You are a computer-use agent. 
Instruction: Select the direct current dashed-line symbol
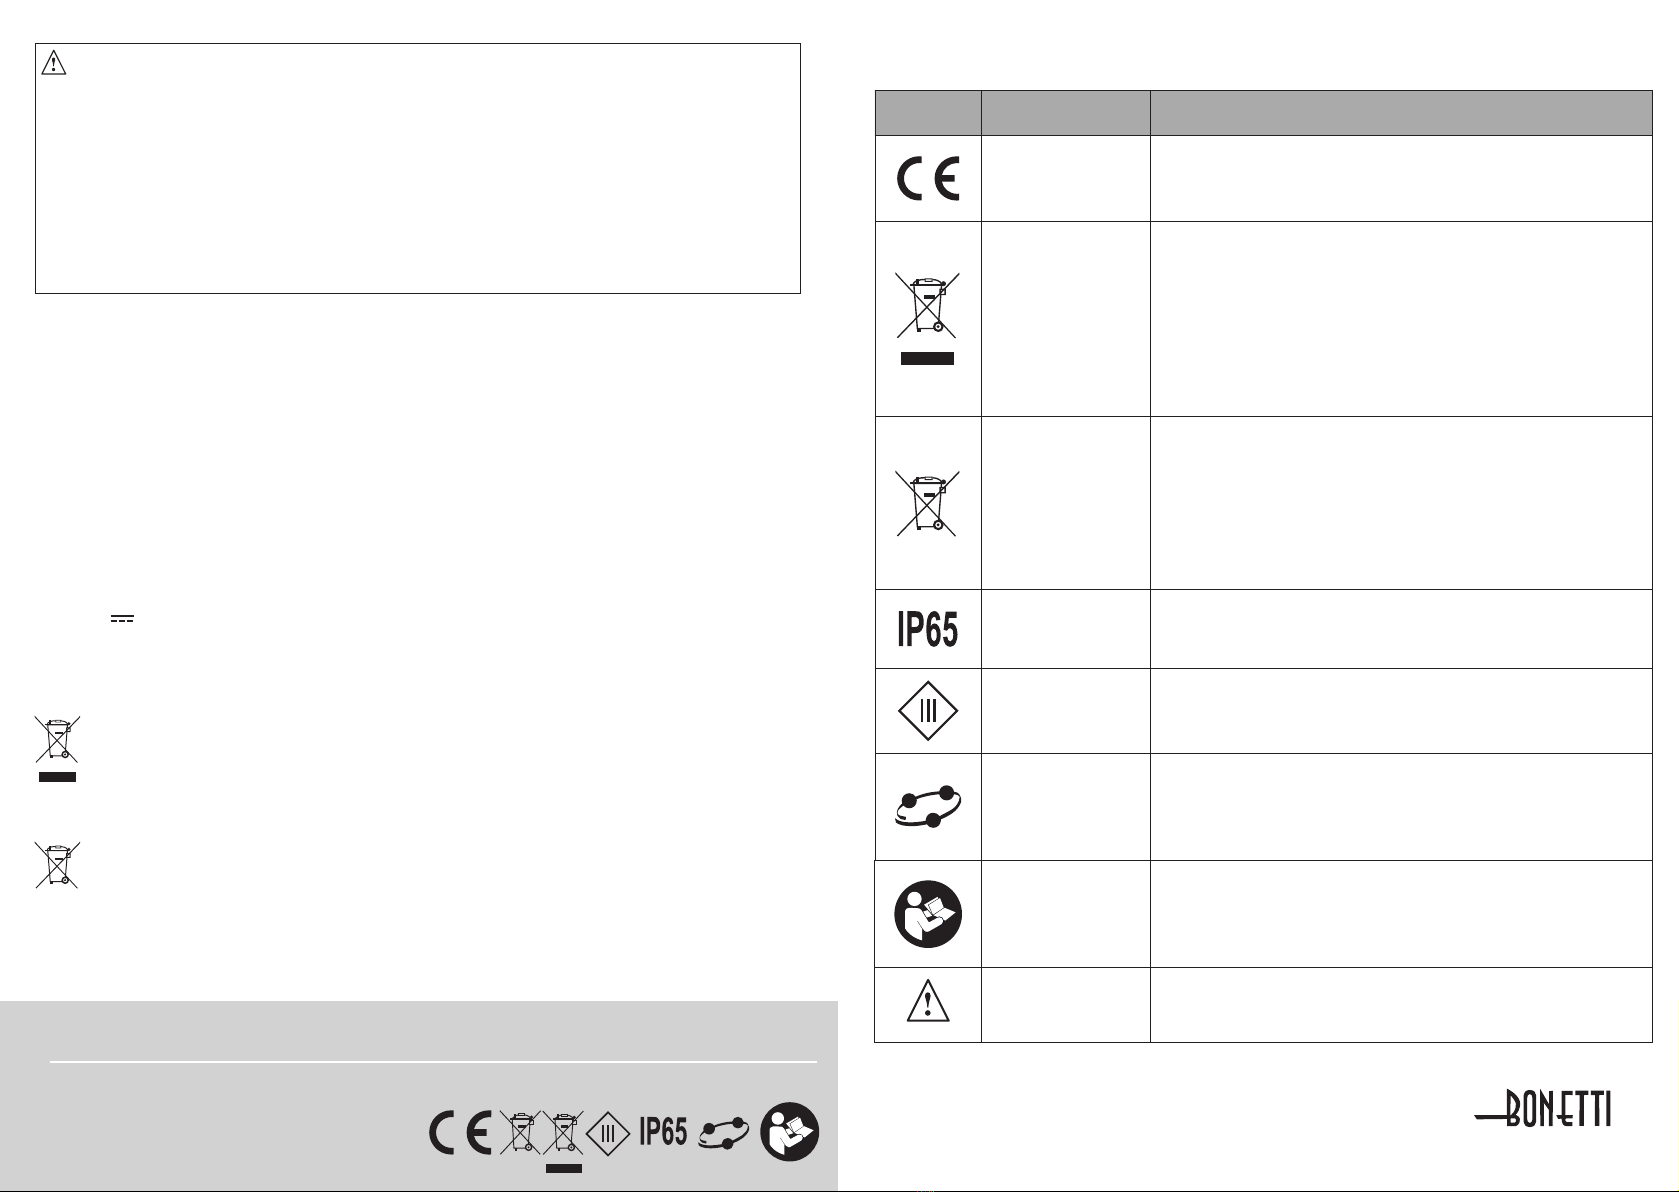pyautogui.click(x=122, y=620)
